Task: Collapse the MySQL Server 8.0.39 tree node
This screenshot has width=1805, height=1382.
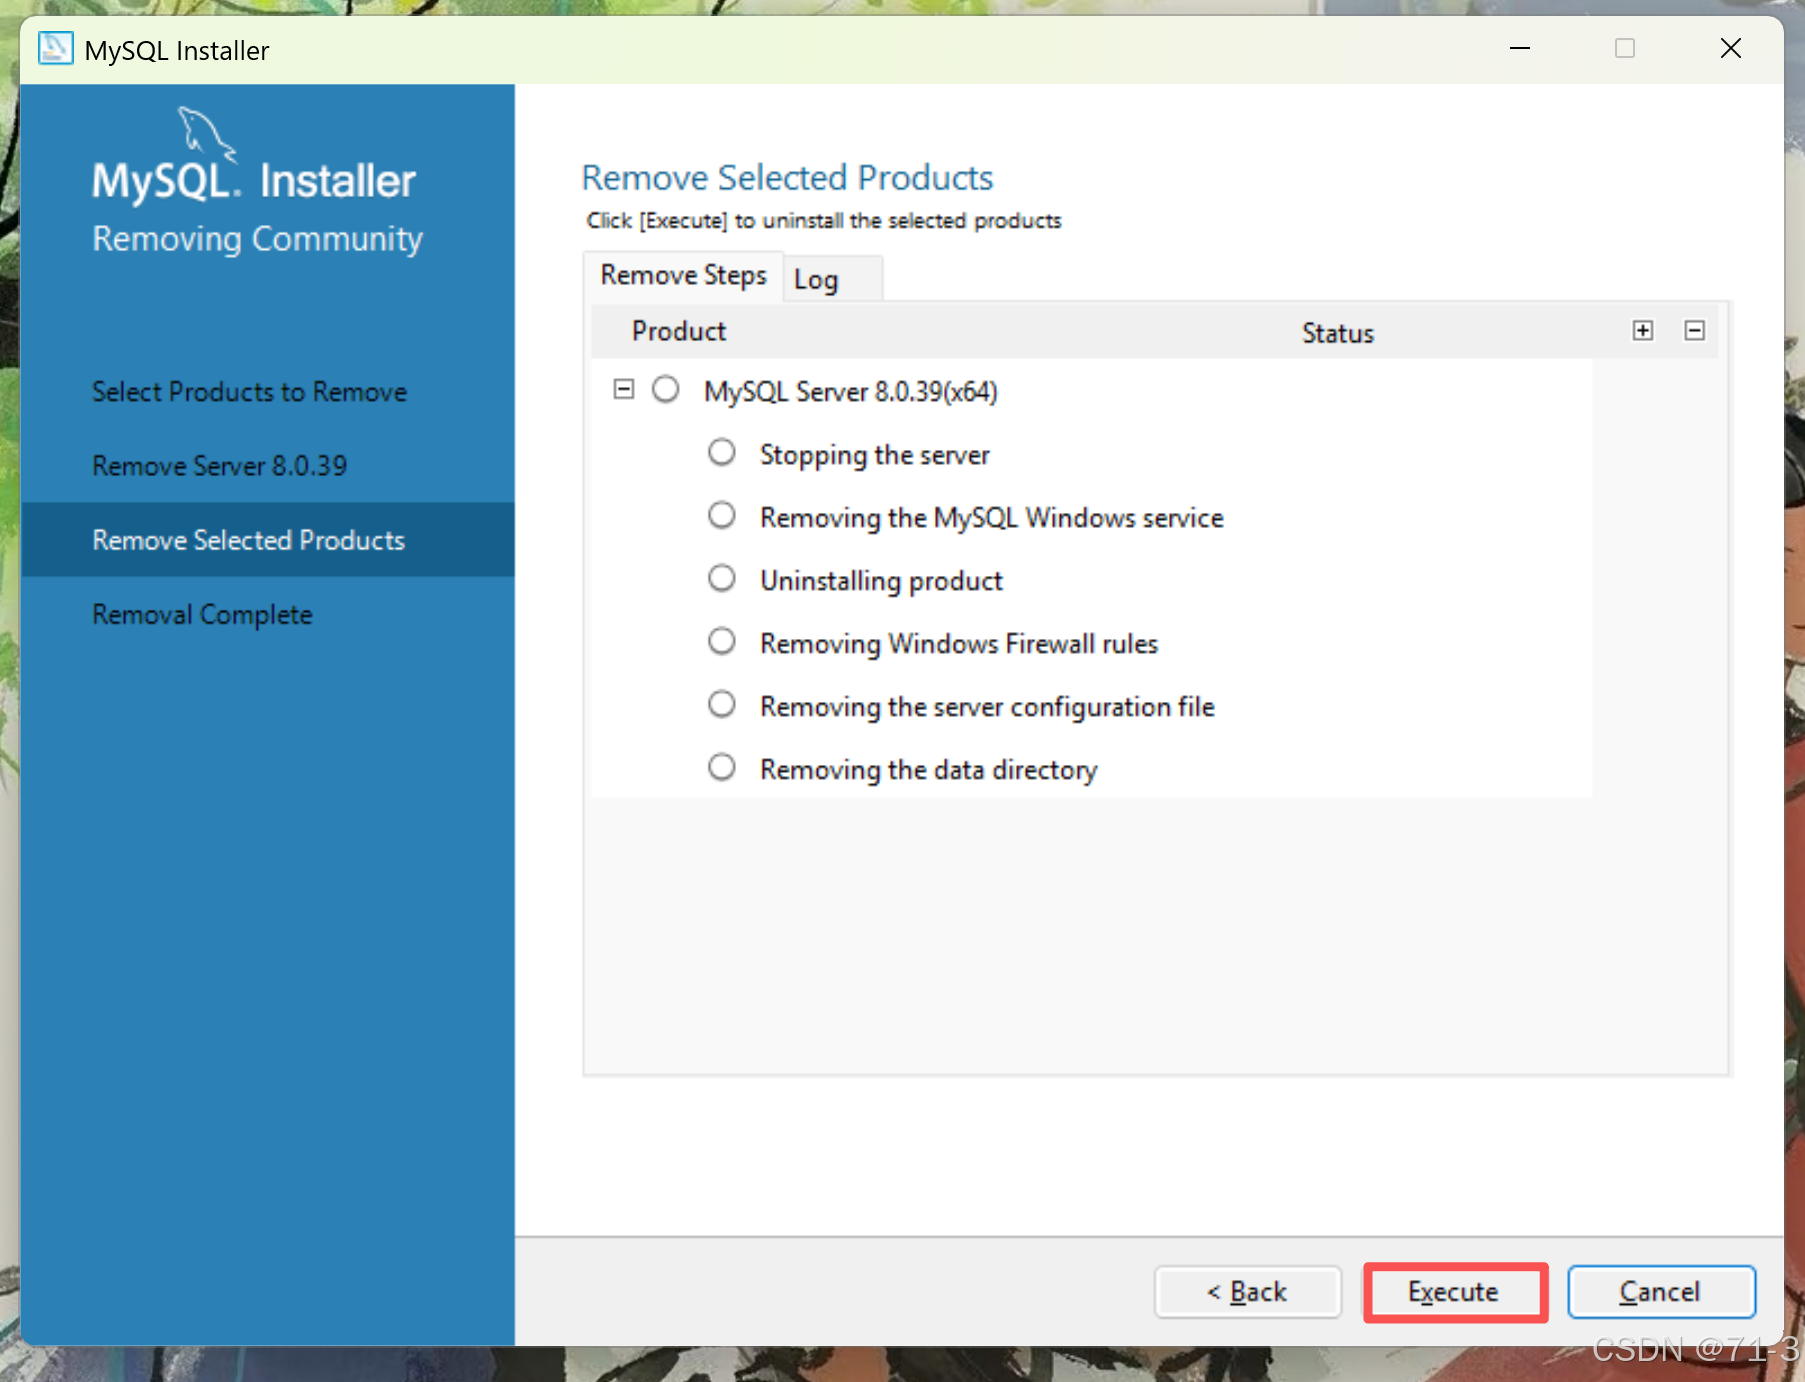Action: click(x=624, y=389)
